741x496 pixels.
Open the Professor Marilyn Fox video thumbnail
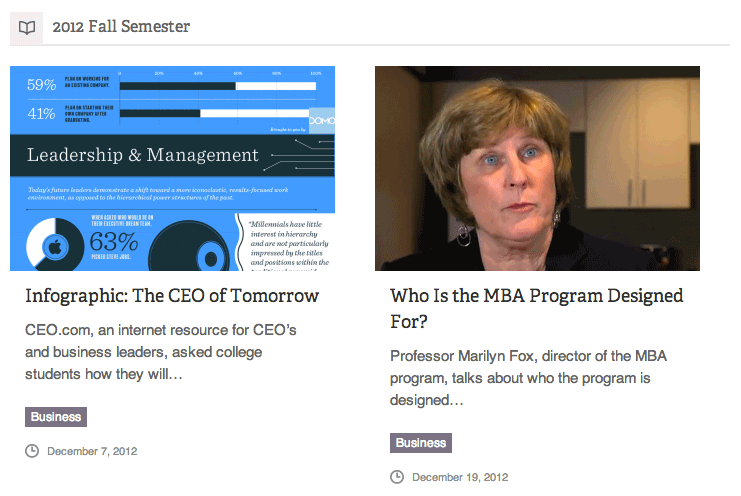537,168
